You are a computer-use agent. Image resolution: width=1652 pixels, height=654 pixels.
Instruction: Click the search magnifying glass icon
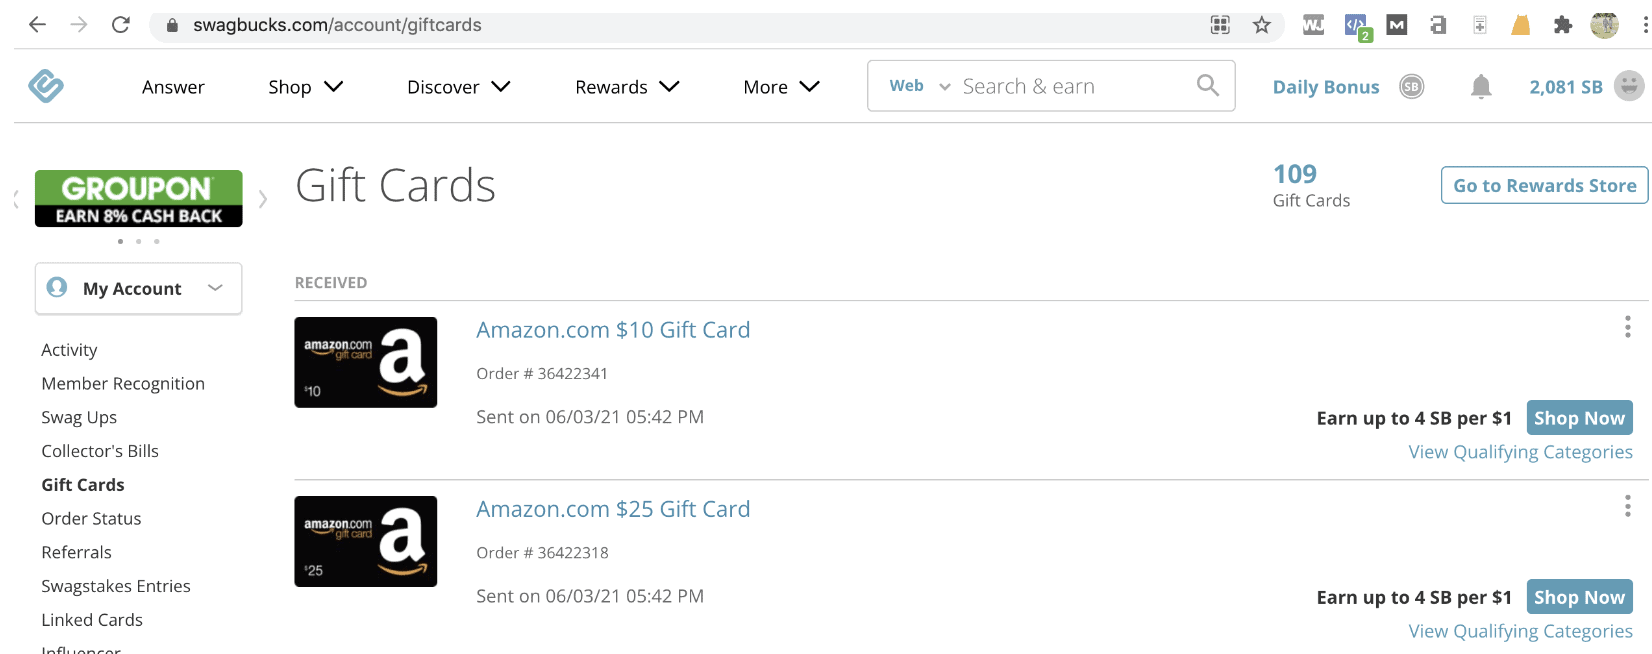click(1207, 85)
